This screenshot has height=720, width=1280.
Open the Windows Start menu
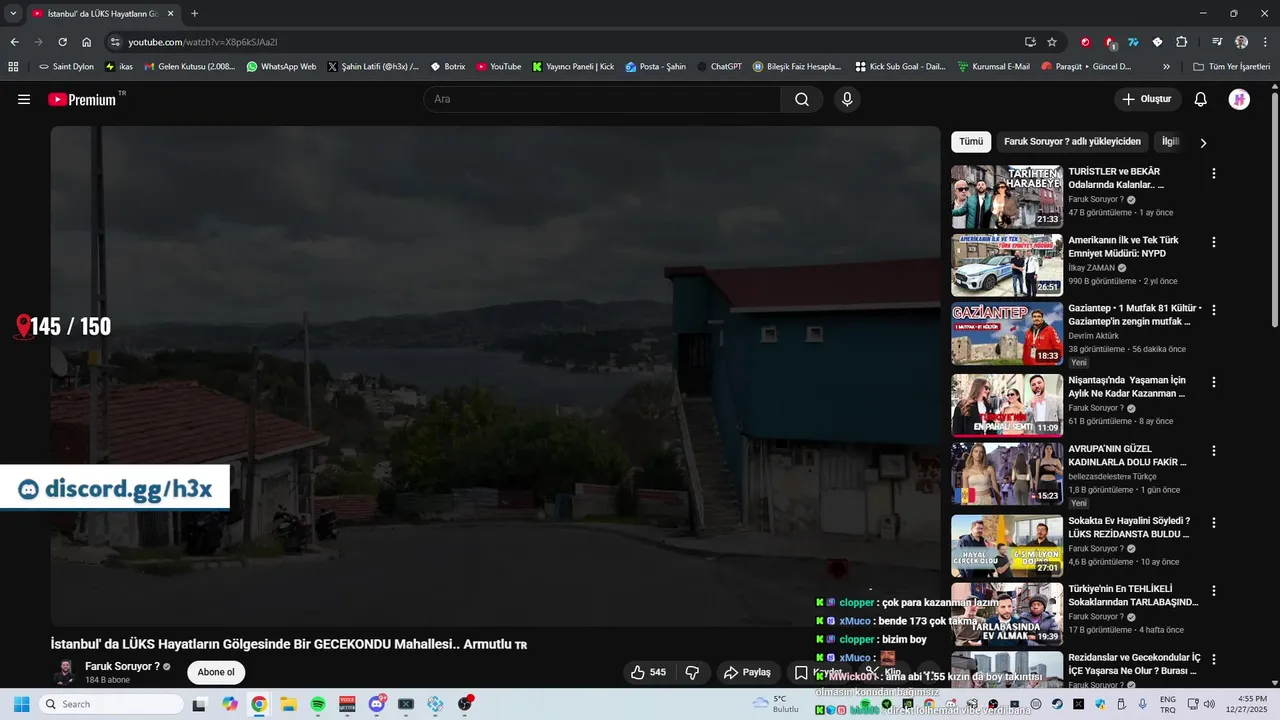click(21, 704)
